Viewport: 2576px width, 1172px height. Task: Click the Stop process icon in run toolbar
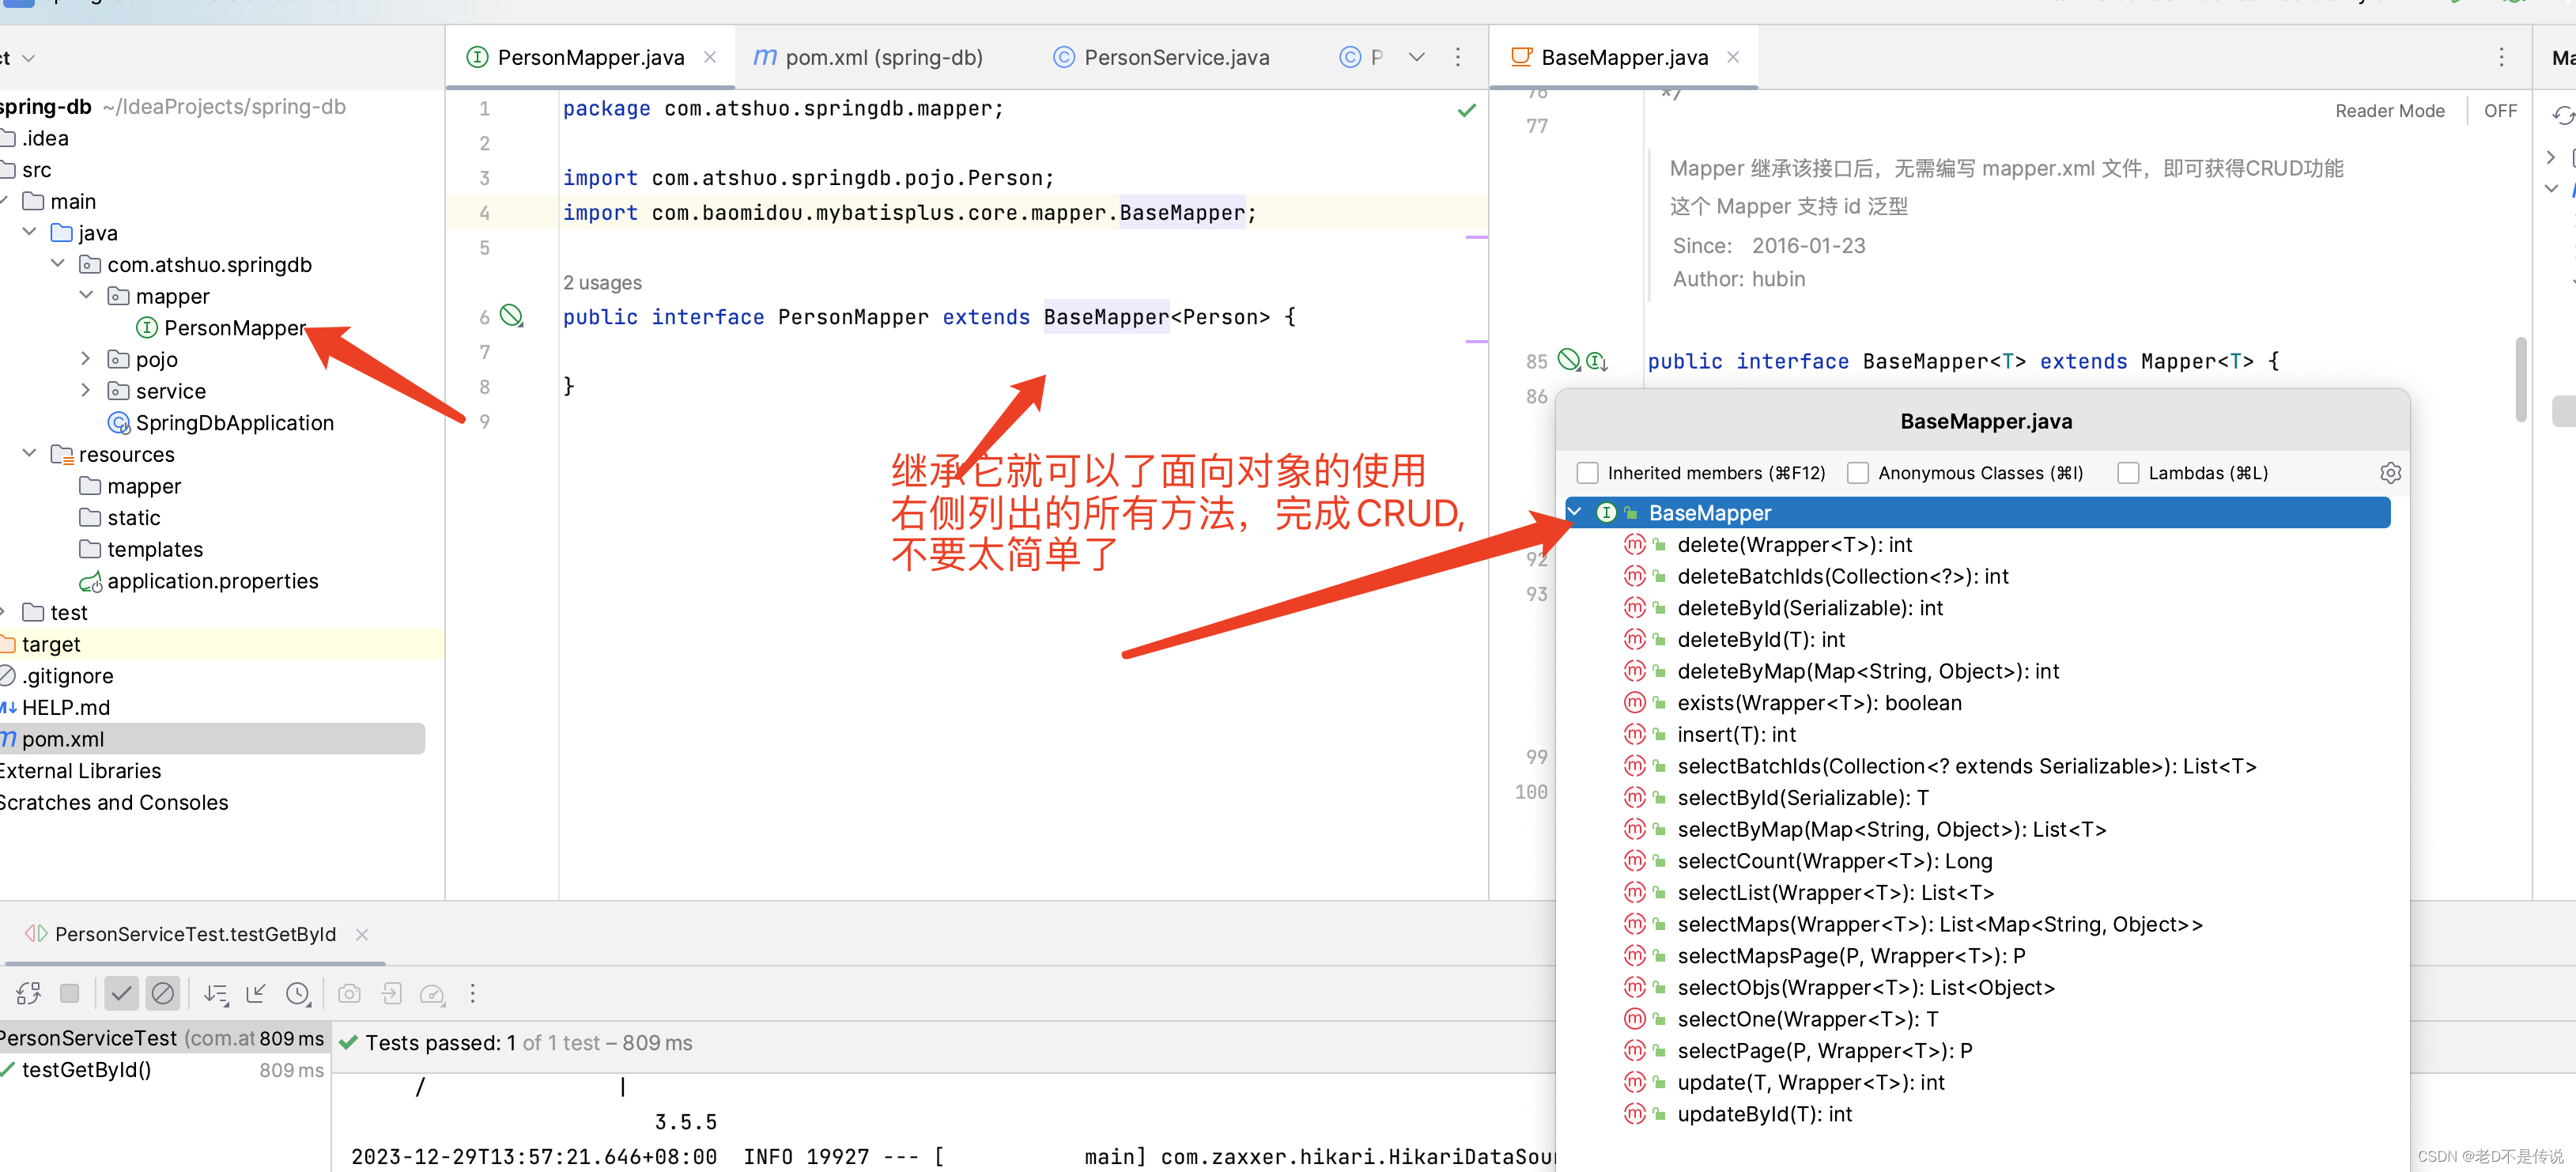(x=69, y=993)
